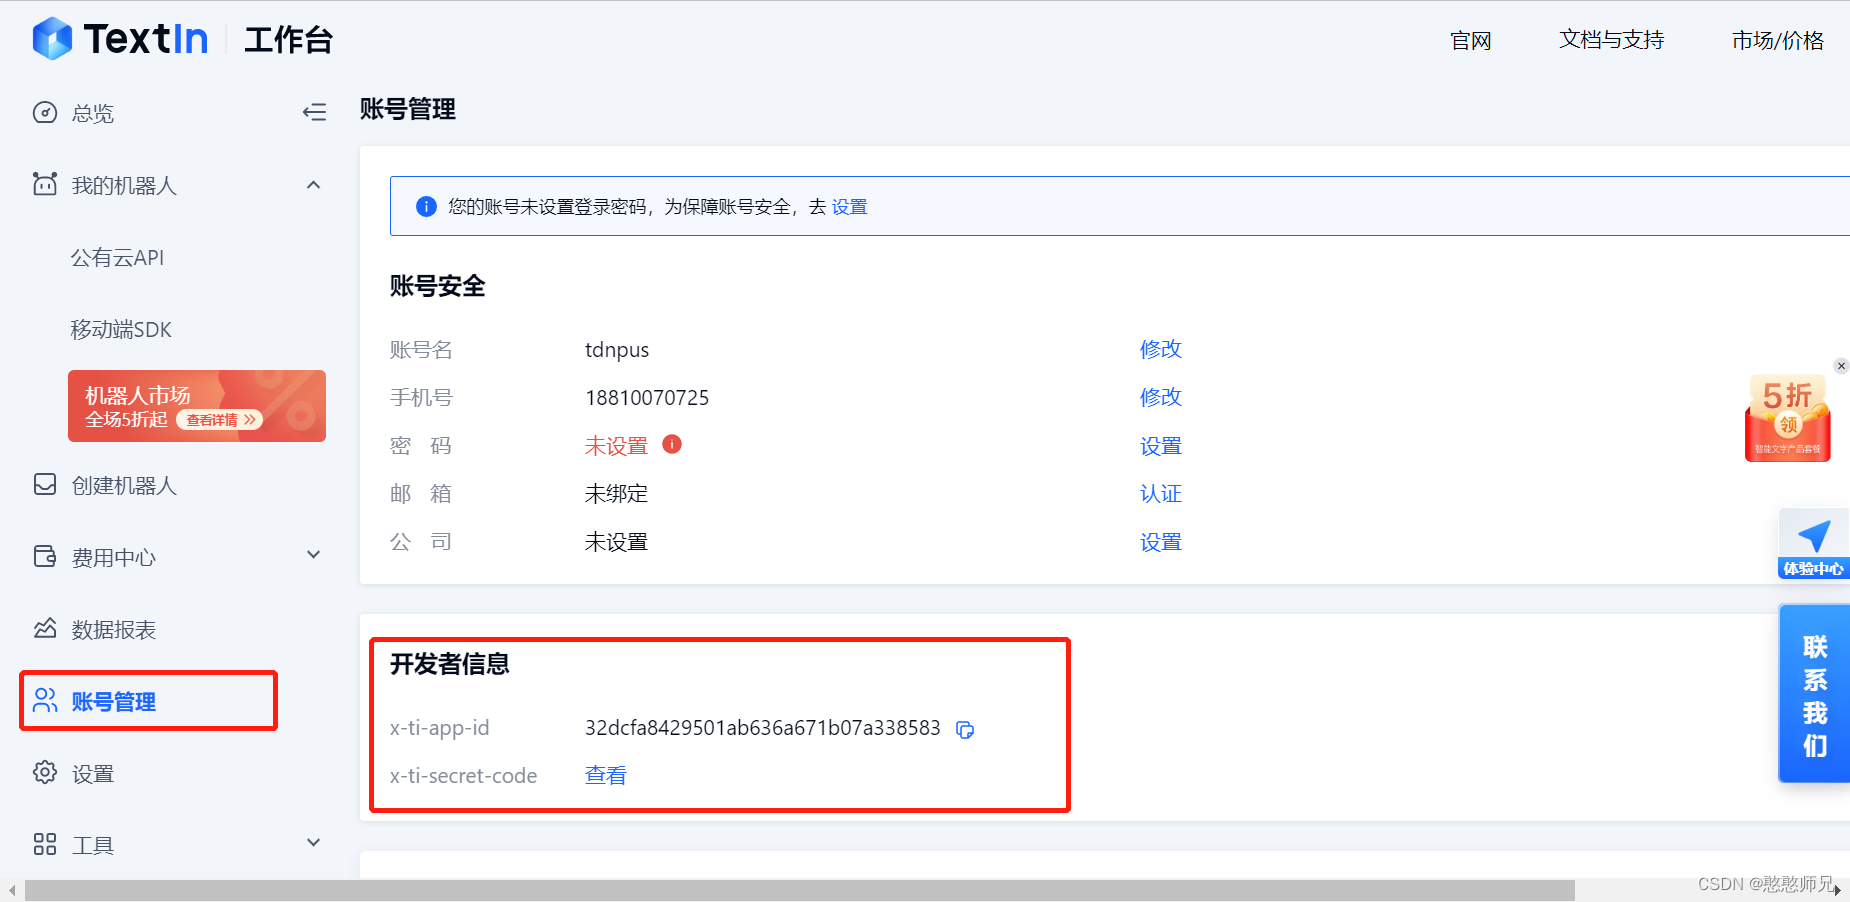Open the 总览 overview page from sidebar
The width and height of the screenshot is (1850, 902).
point(92,113)
